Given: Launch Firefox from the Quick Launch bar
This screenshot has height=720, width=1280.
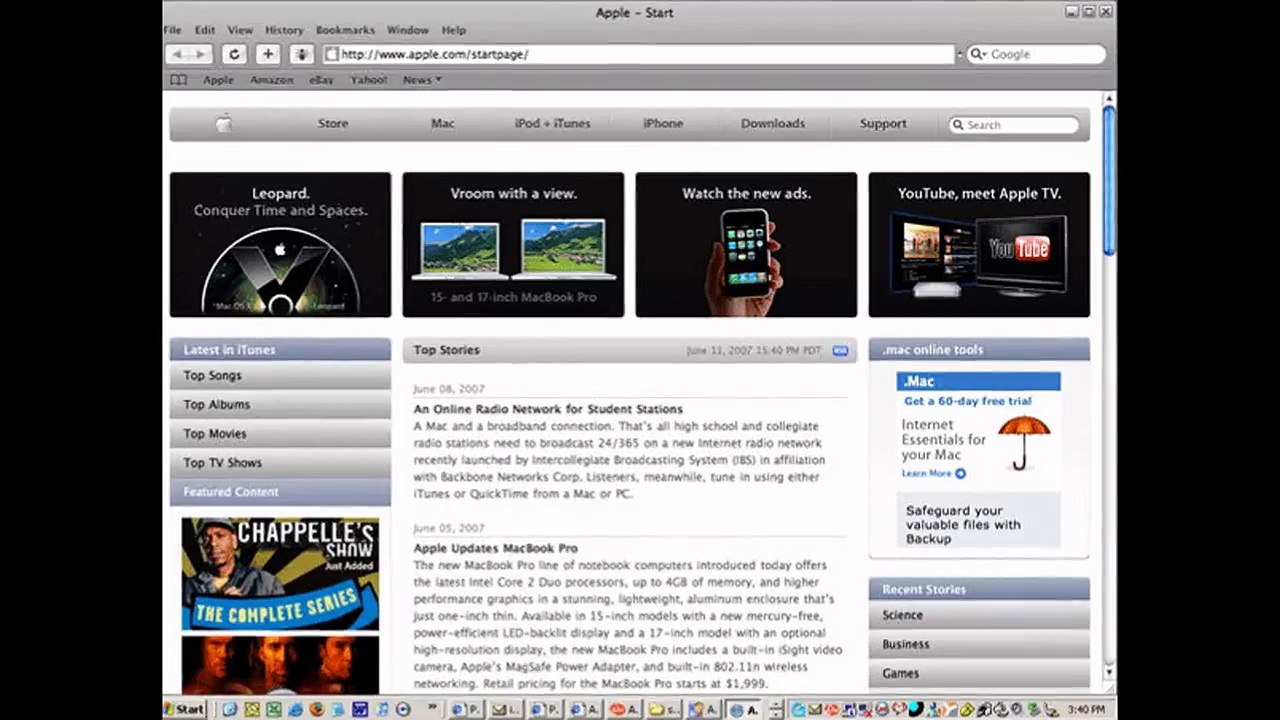Looking at the screenshot, I should [318, 710].
